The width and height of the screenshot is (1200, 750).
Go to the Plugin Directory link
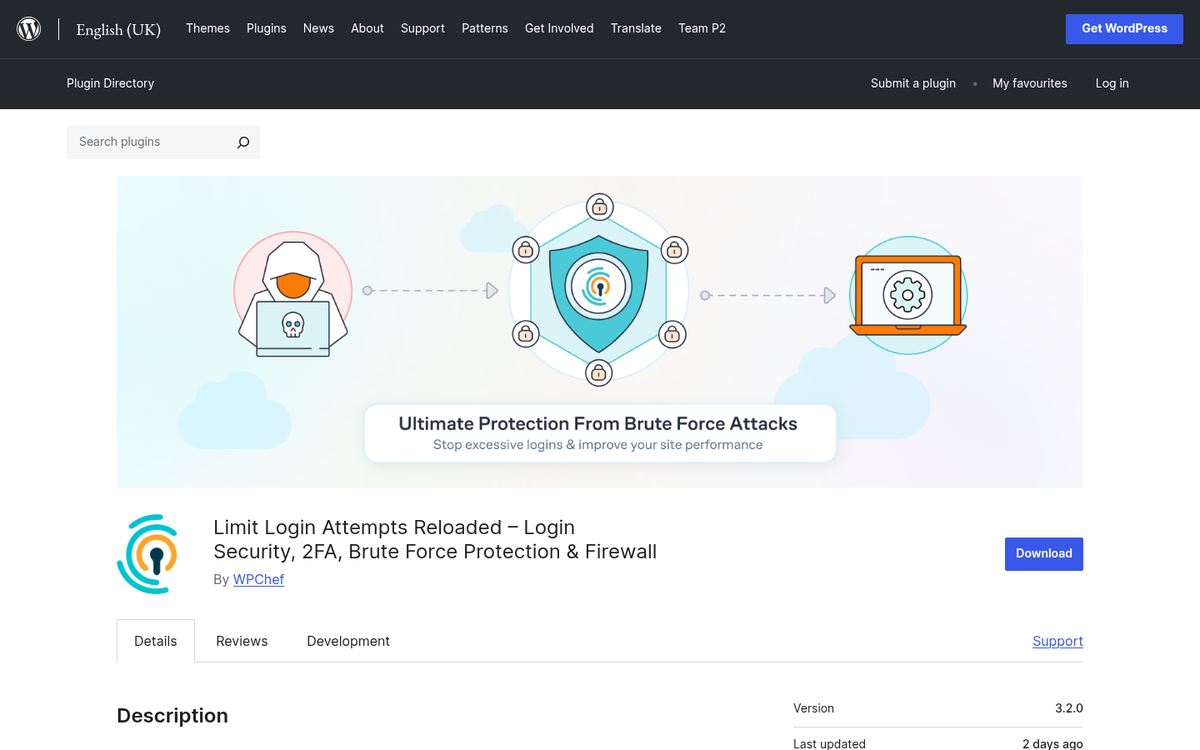(x=110, y=83)
